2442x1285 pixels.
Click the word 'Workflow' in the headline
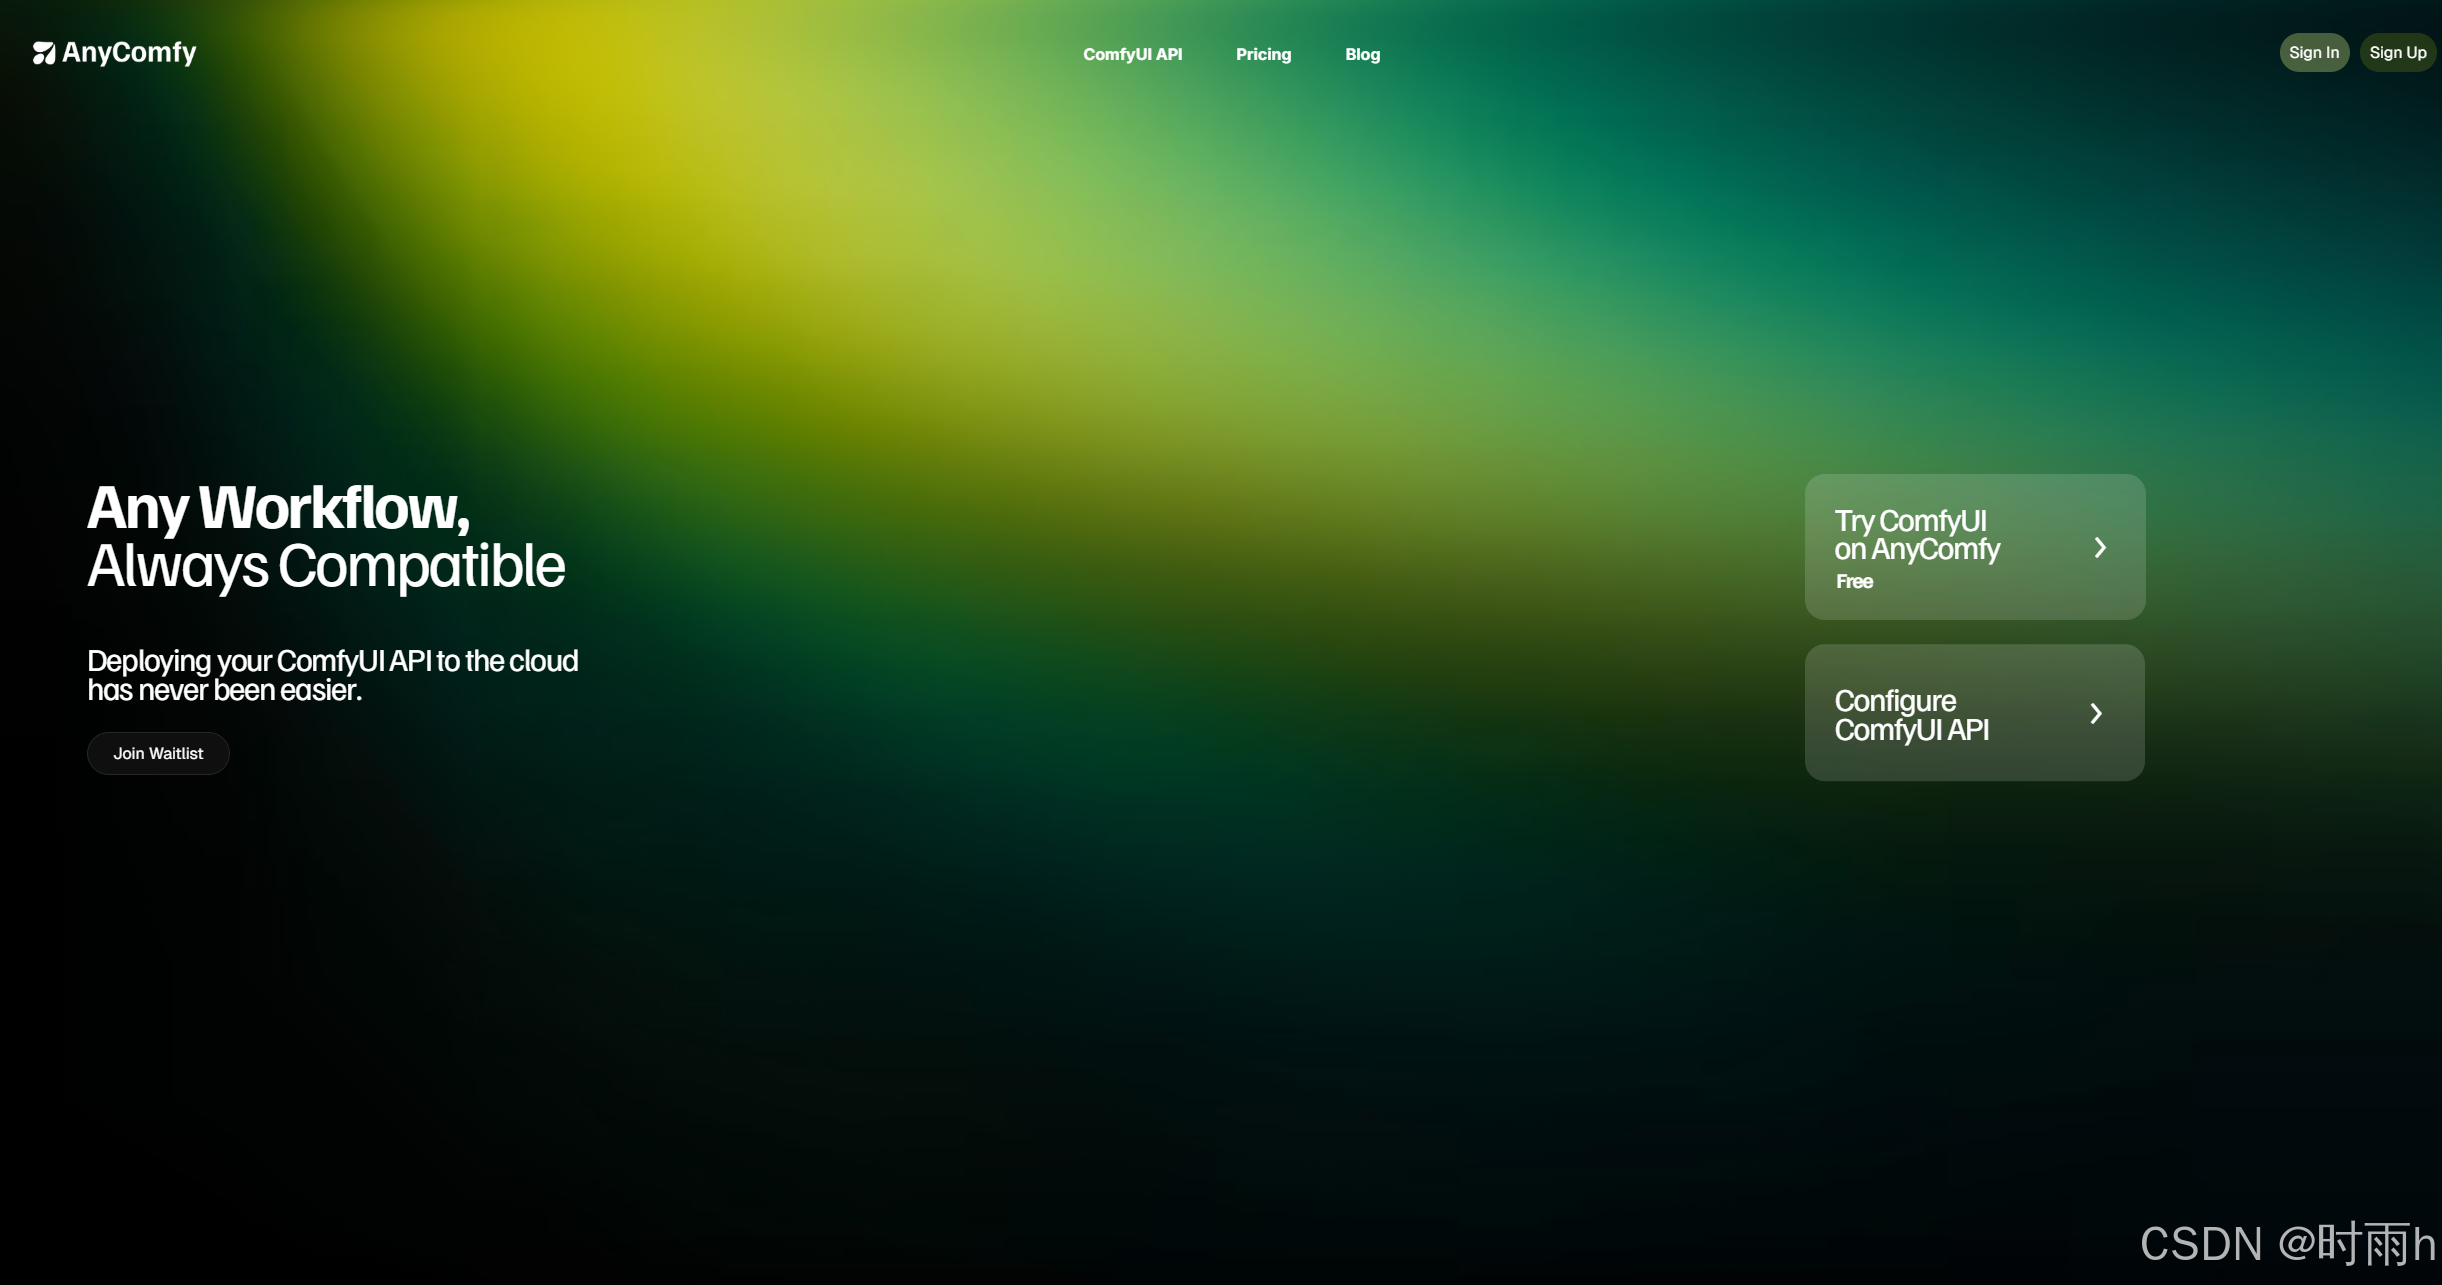coord(330,508)
